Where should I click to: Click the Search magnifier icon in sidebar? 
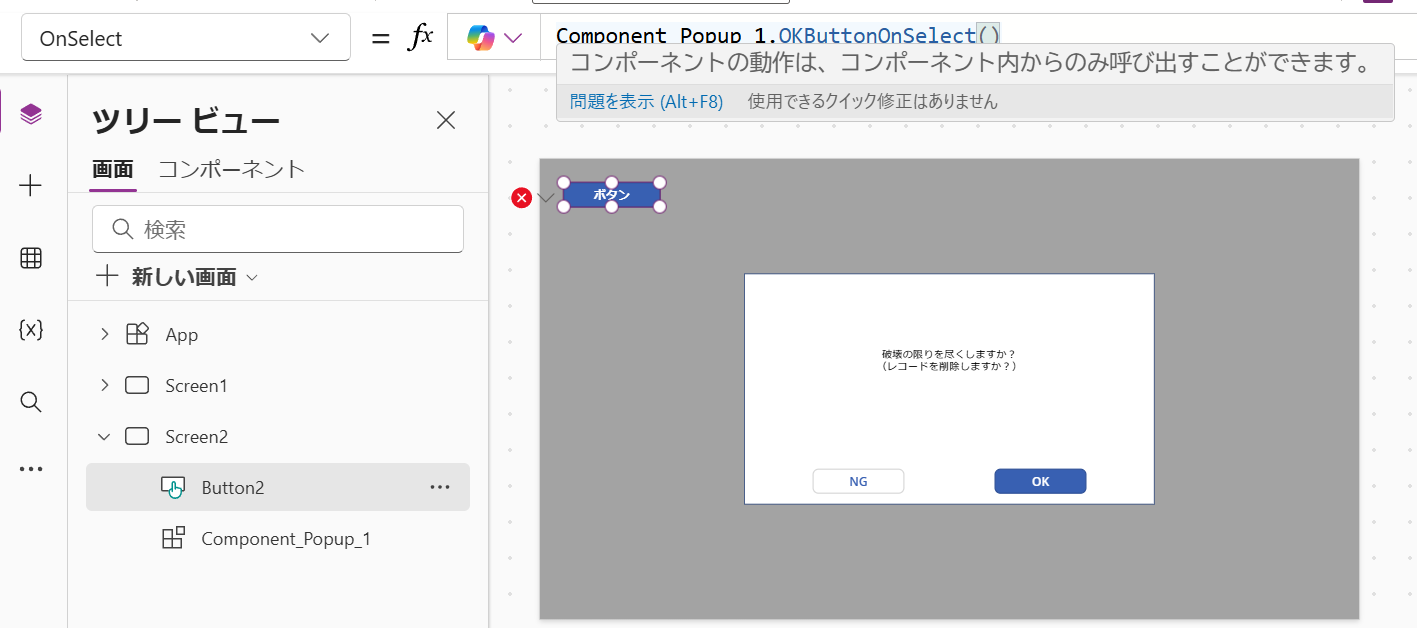coord(31,402)
